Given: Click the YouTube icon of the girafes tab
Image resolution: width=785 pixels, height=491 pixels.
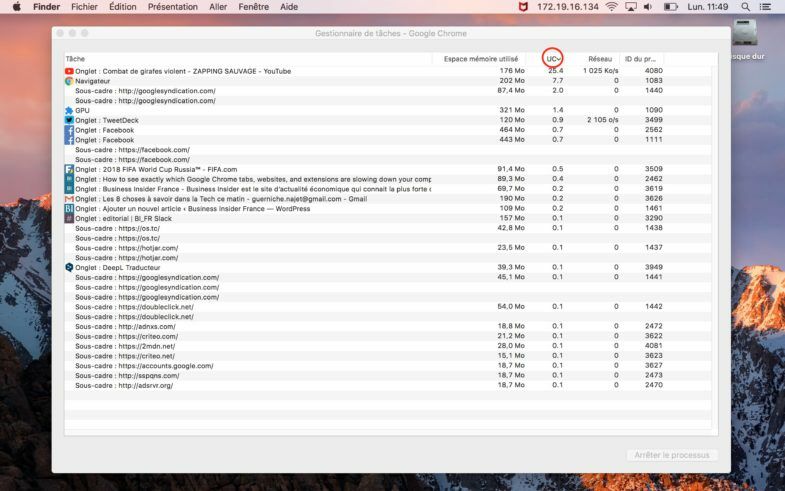Looking at the screenshot, I should pos(69,71).
